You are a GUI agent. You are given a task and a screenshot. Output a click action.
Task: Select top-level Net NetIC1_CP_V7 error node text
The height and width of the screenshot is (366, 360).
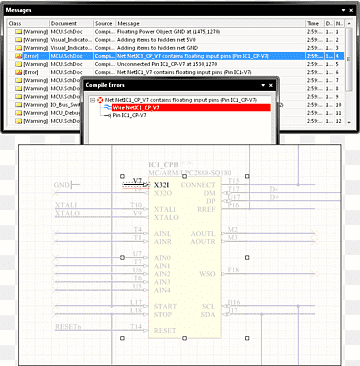pos(181,100)
